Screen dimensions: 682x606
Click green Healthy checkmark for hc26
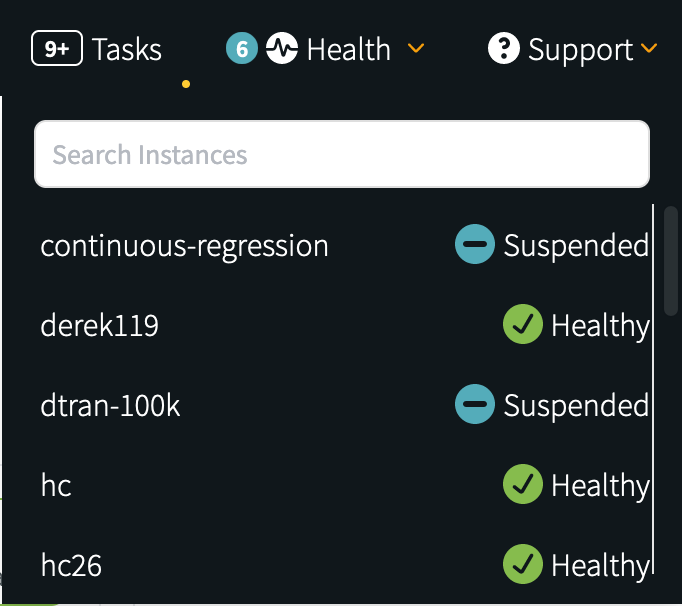(x=523, y=564)
